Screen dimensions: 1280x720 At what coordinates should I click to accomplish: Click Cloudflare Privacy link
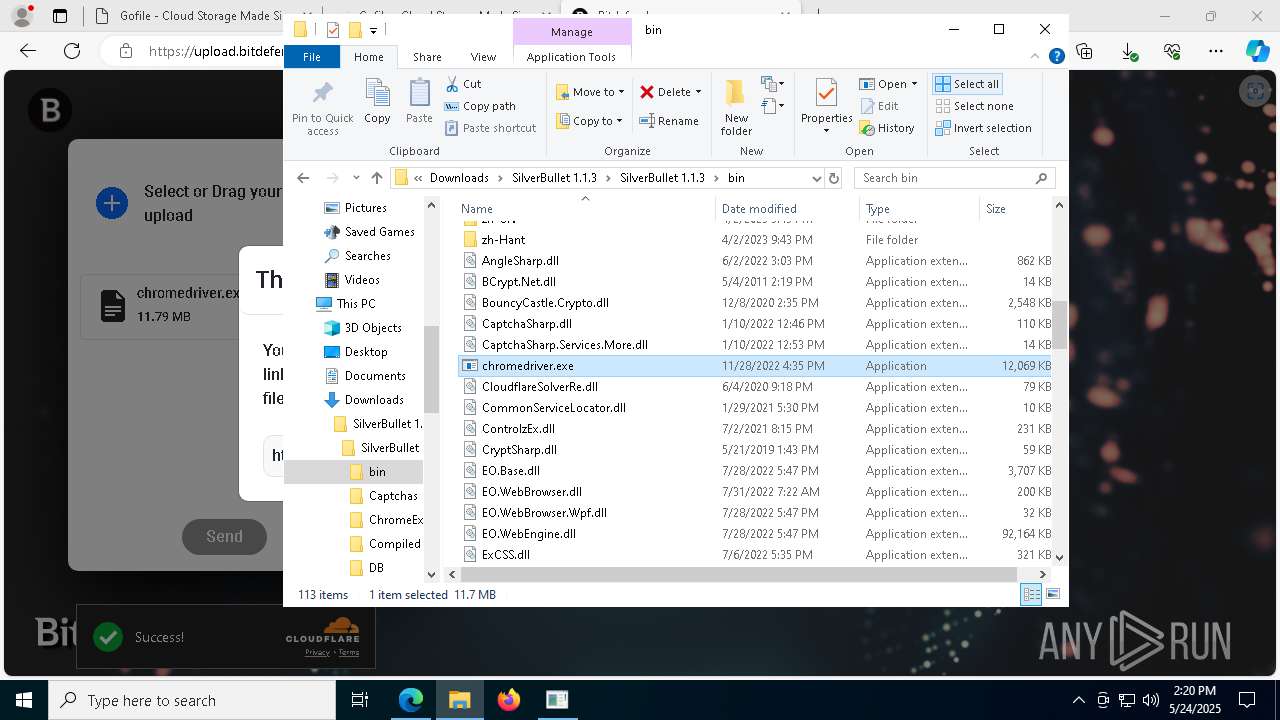(x=317, y=652)
